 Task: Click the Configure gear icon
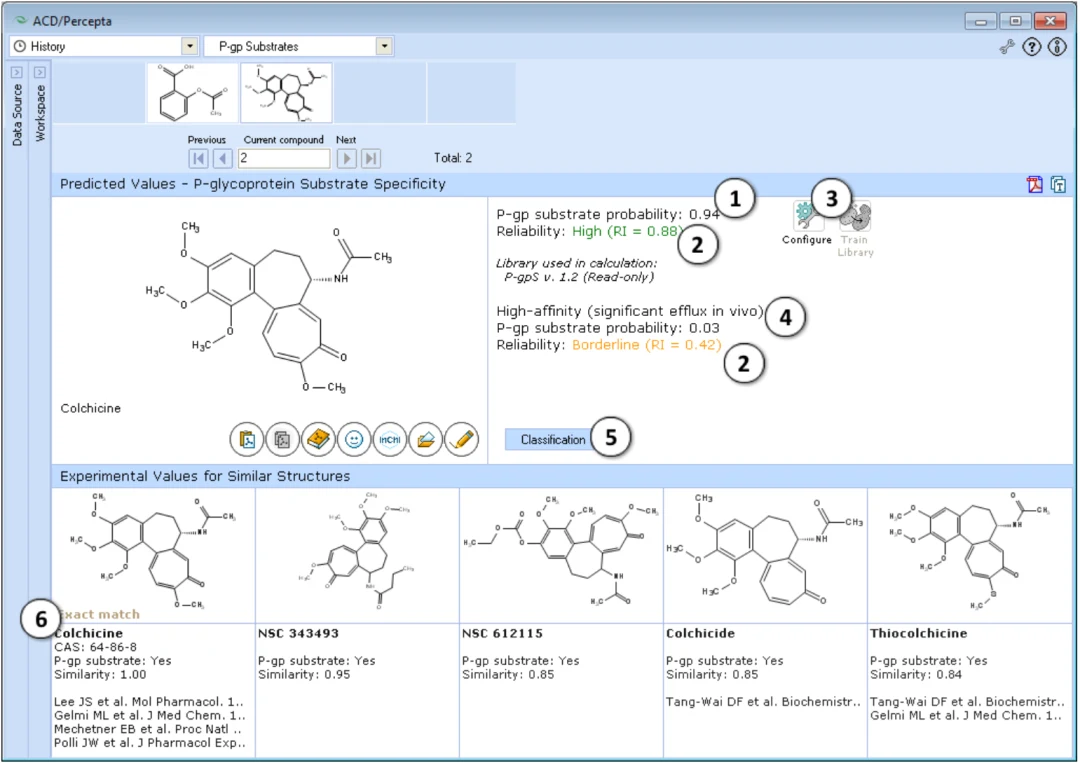click(x=807, y=217)
